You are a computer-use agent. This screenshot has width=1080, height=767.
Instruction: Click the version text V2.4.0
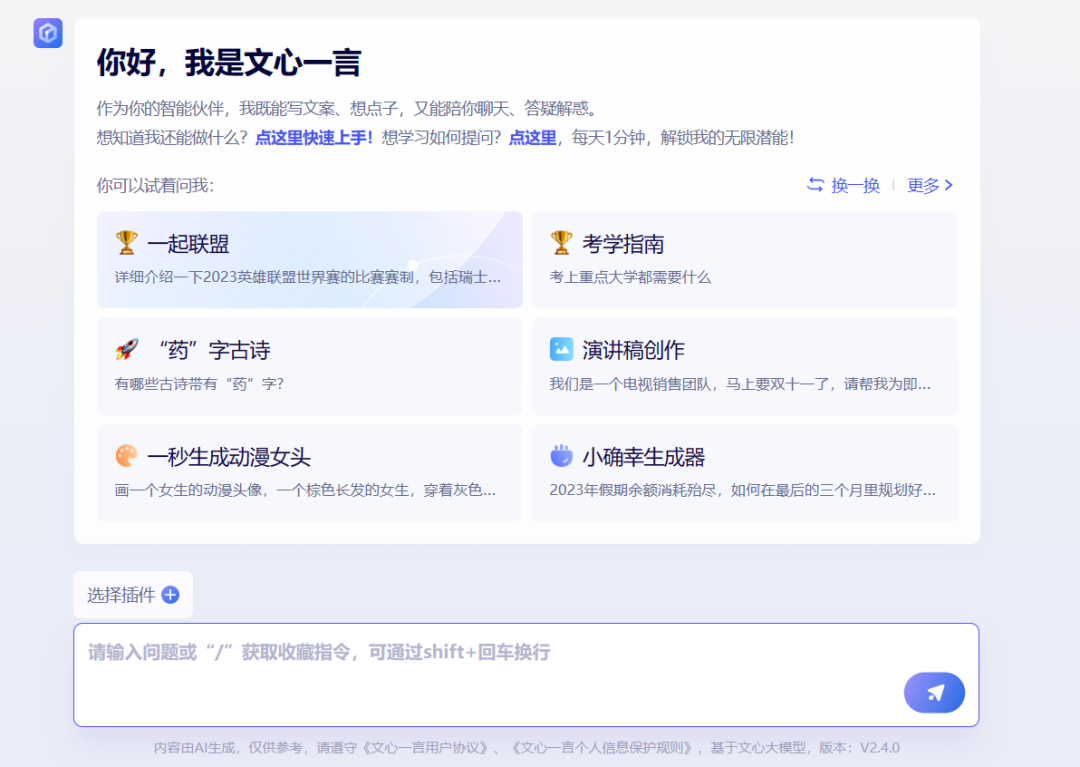click(880, 748)
